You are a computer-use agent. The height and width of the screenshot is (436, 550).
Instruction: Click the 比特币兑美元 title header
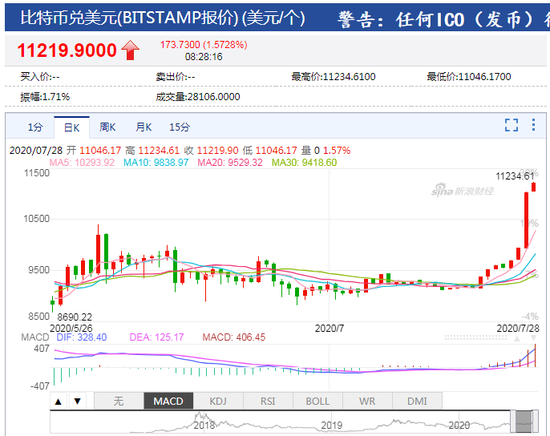[x=163, y=18]
